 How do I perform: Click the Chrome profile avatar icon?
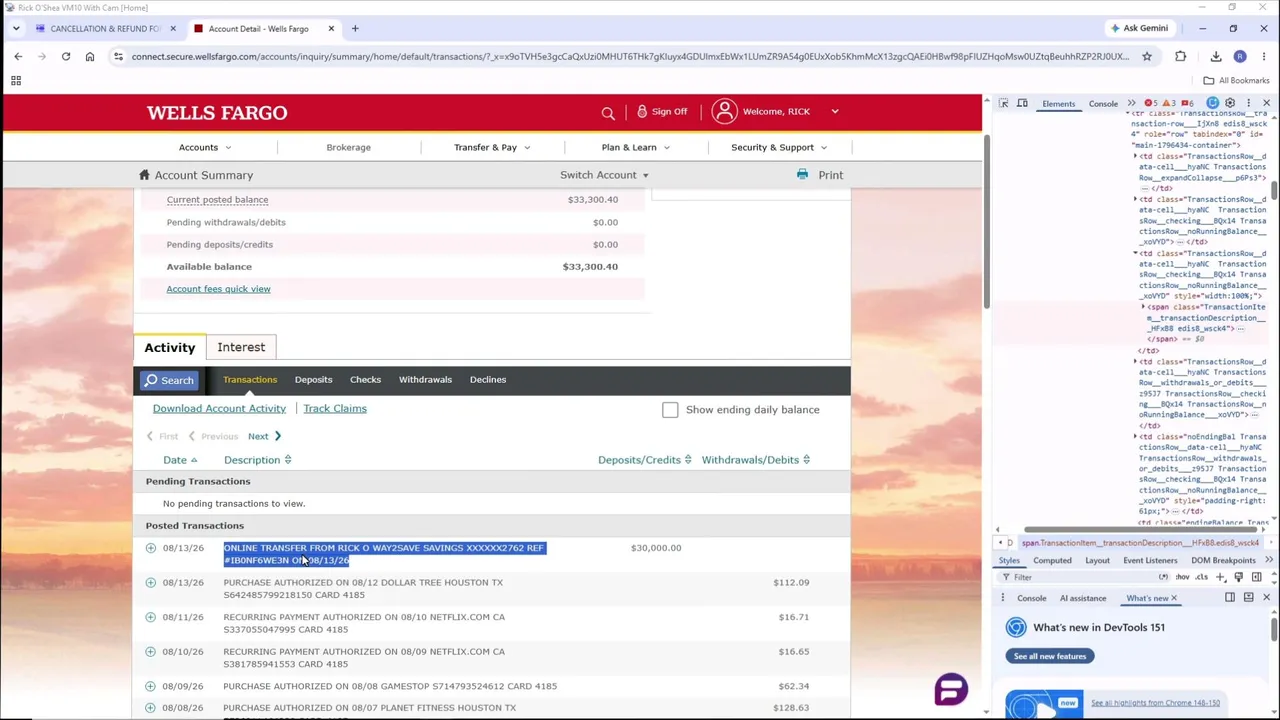pos(1240,57)
